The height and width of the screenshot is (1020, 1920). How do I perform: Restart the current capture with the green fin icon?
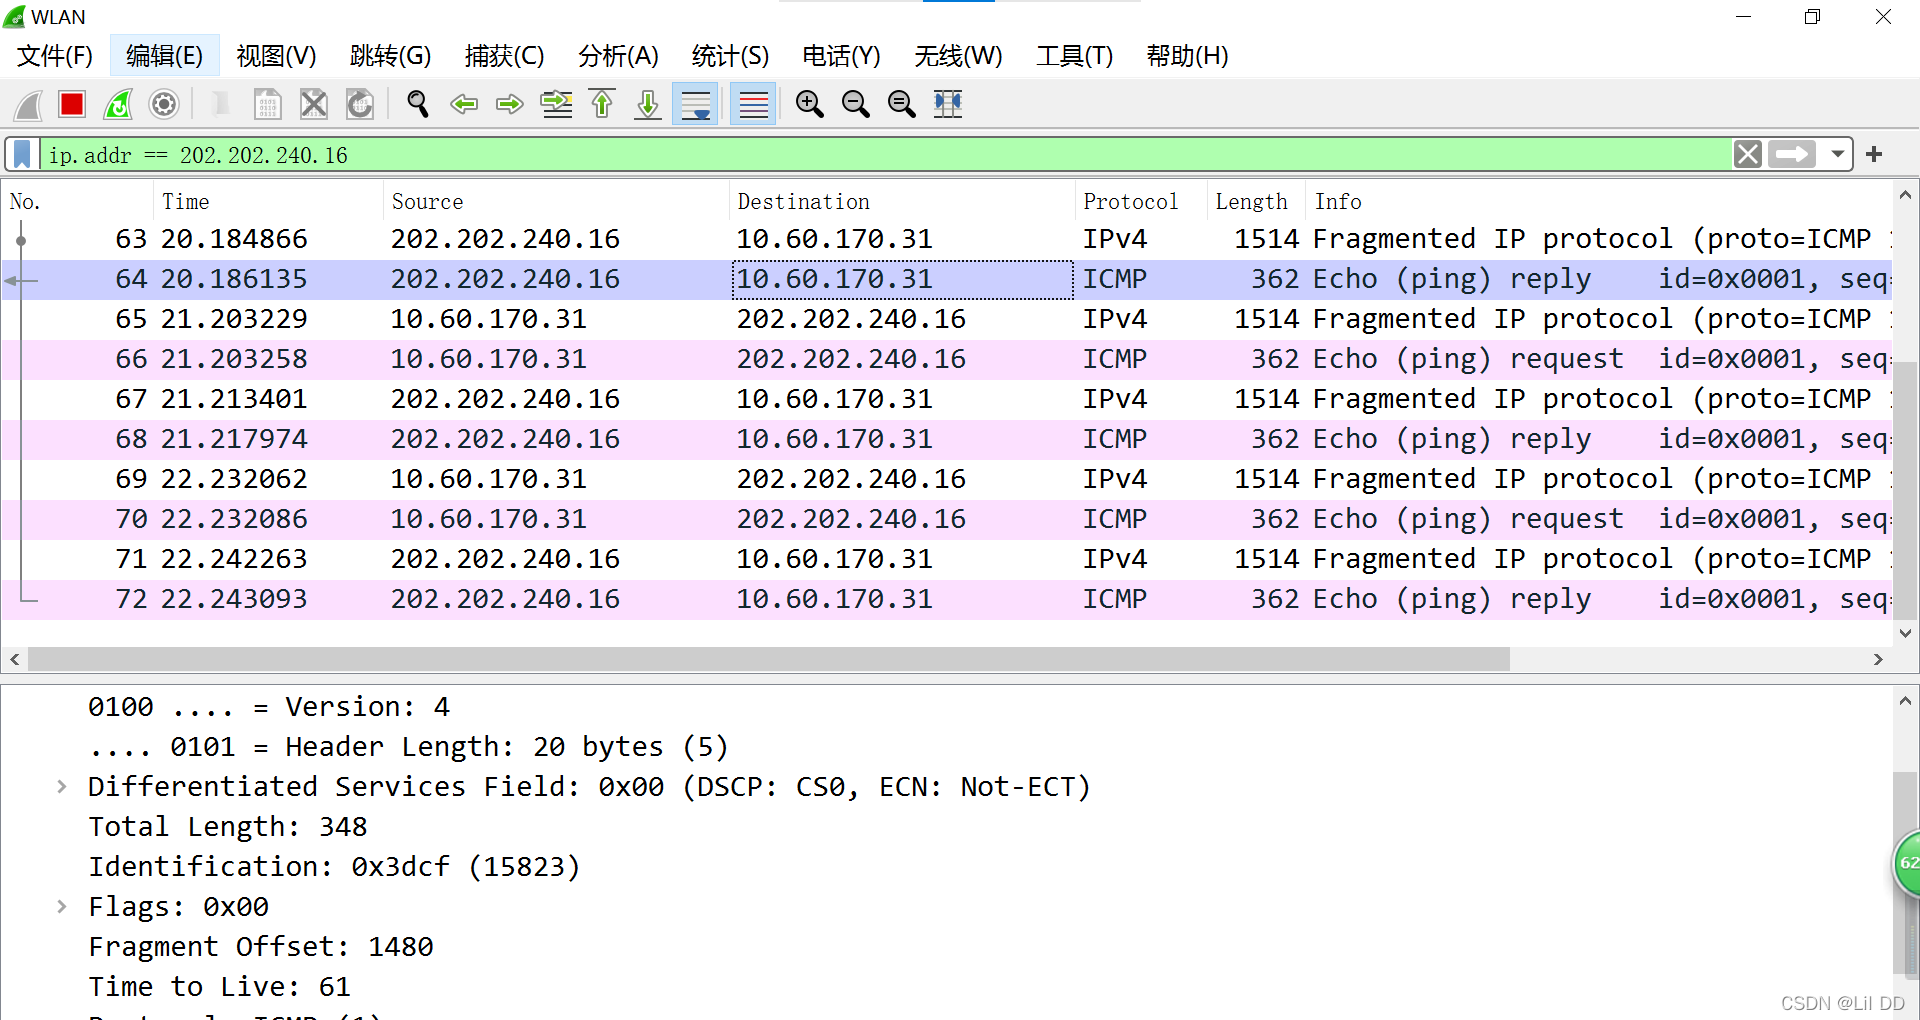[118, 104]
